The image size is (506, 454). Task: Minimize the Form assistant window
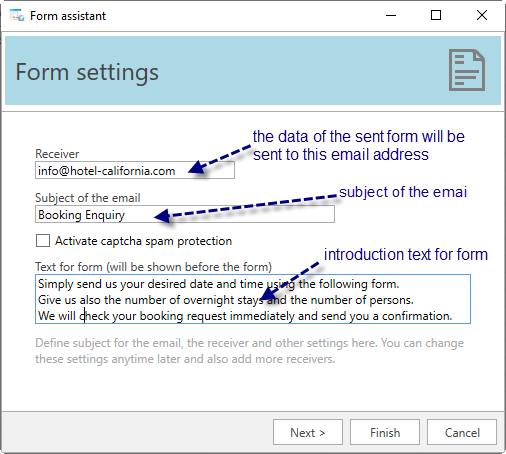point(391,15)
